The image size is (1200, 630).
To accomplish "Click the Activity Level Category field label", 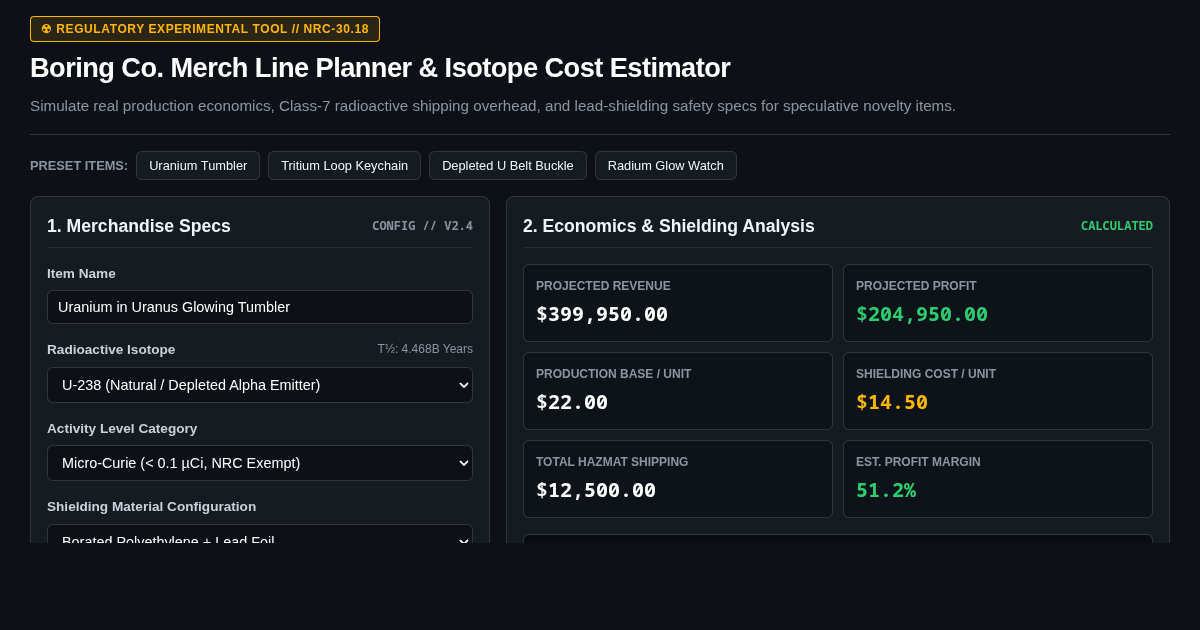I will coord(122,428).
